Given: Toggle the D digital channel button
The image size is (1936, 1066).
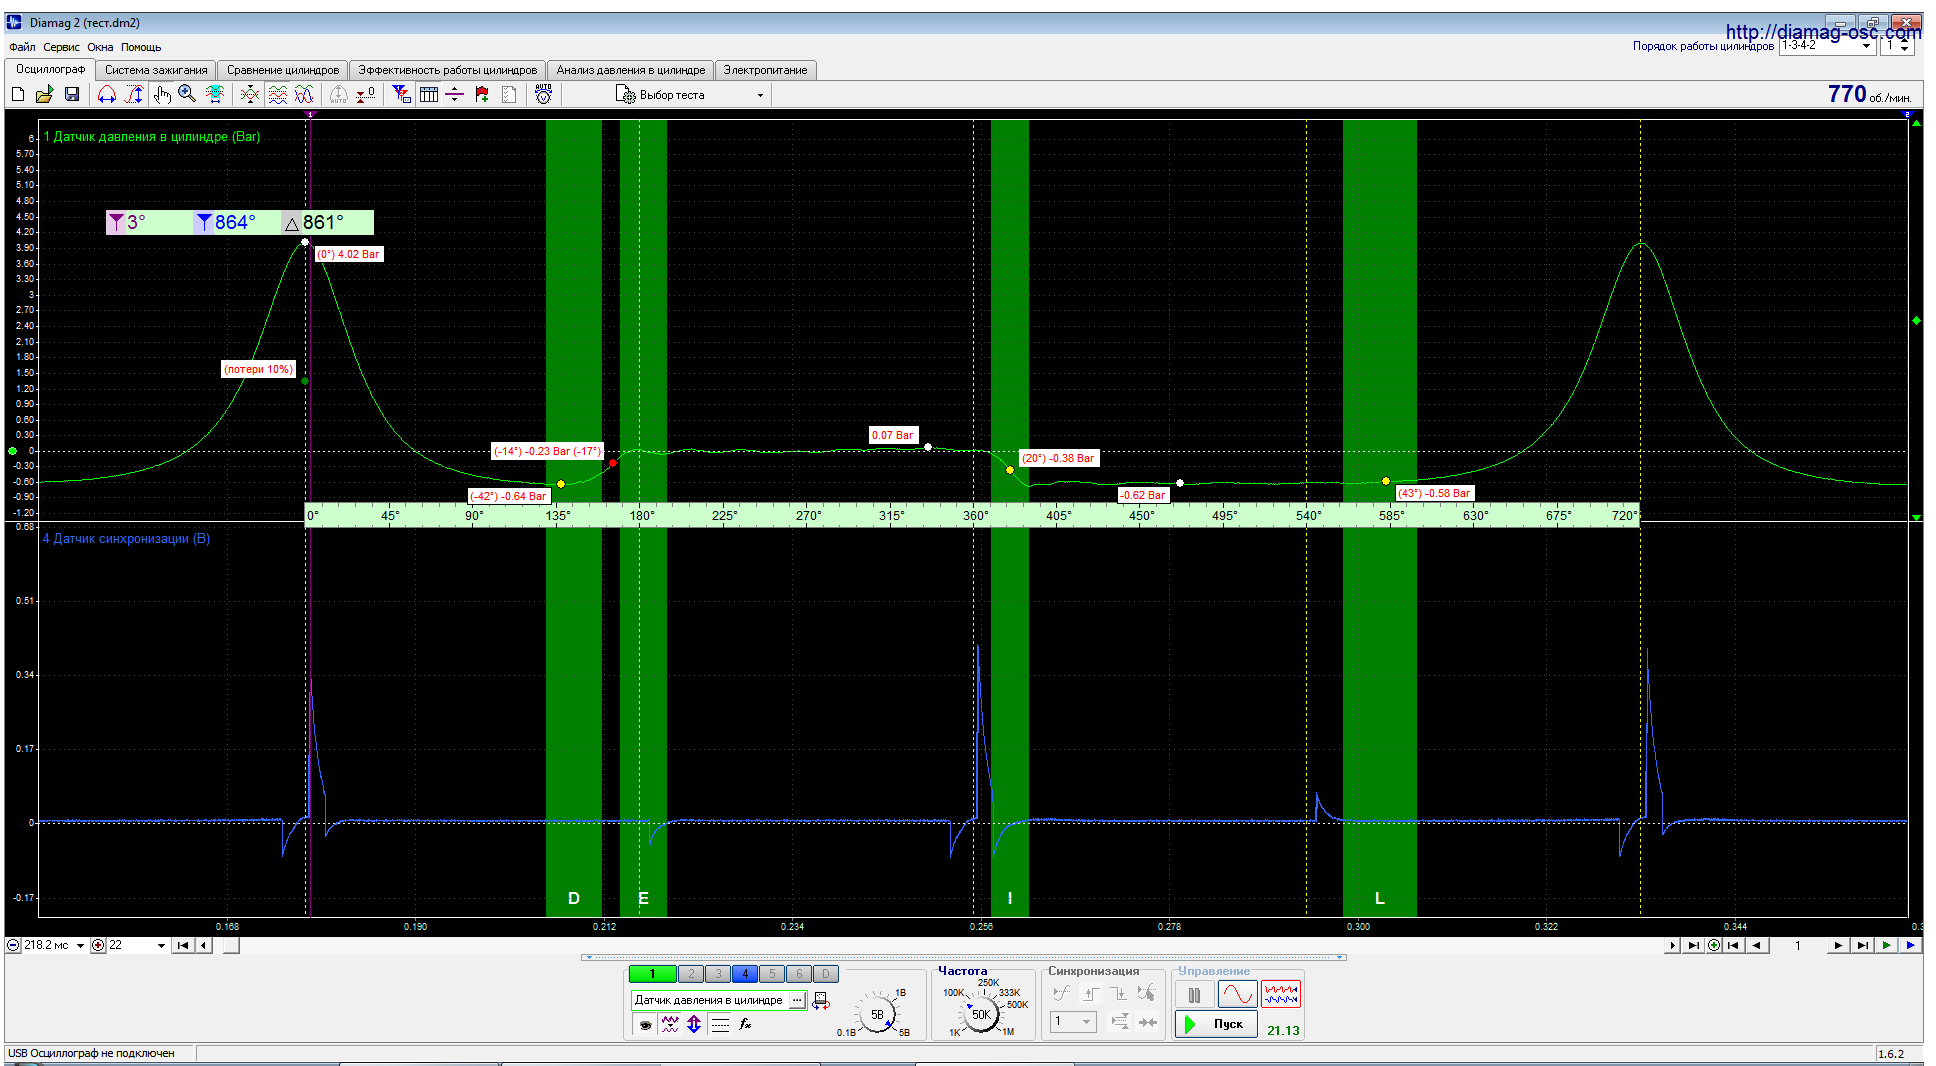Looking at the screenshot, I should pos(826,974).
